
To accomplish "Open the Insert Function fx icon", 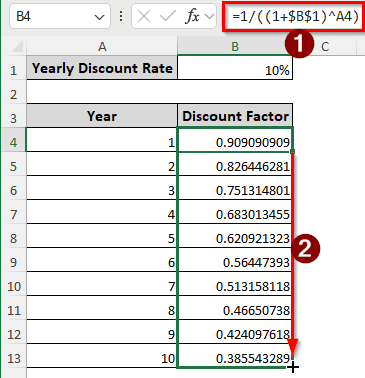I will (x=192, y=16).
